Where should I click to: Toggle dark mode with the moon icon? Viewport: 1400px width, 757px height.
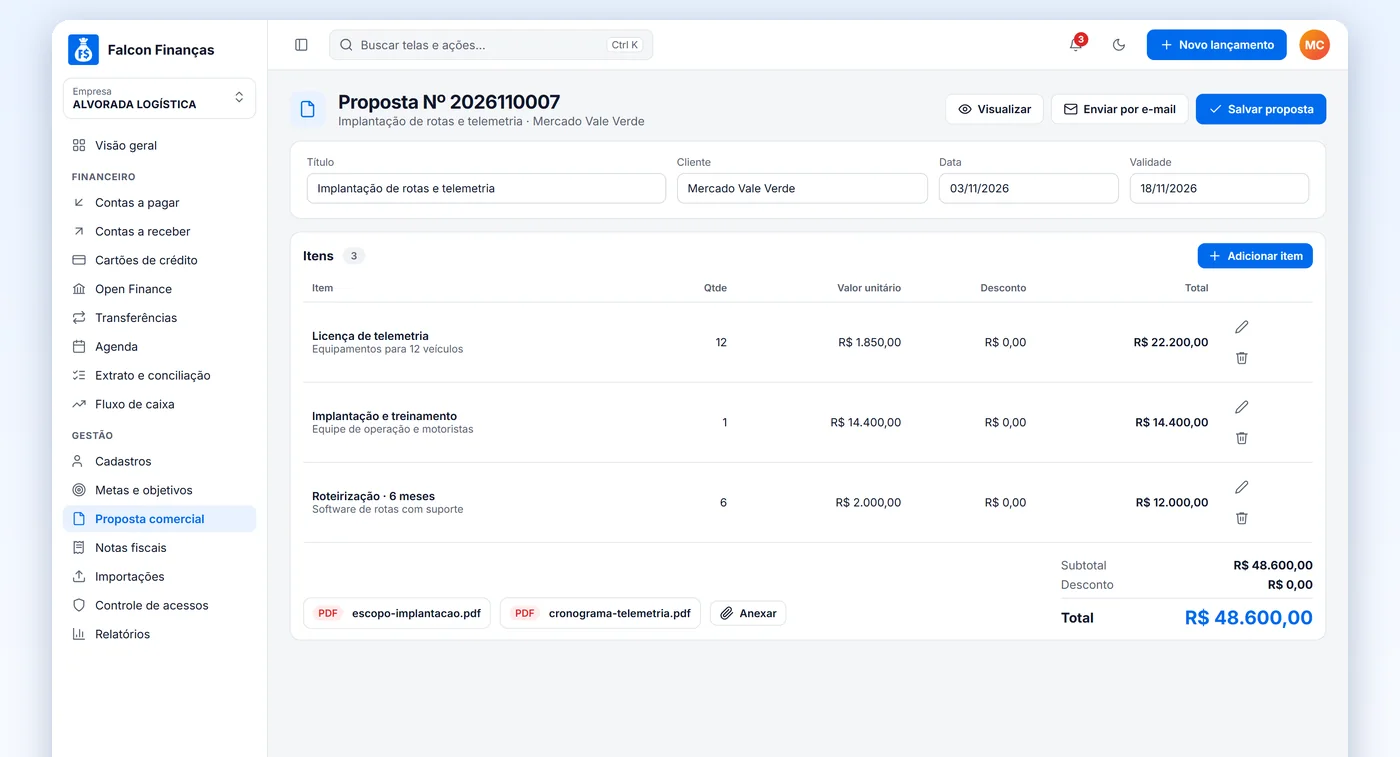pyautogui.click(x=1119, y=45)
